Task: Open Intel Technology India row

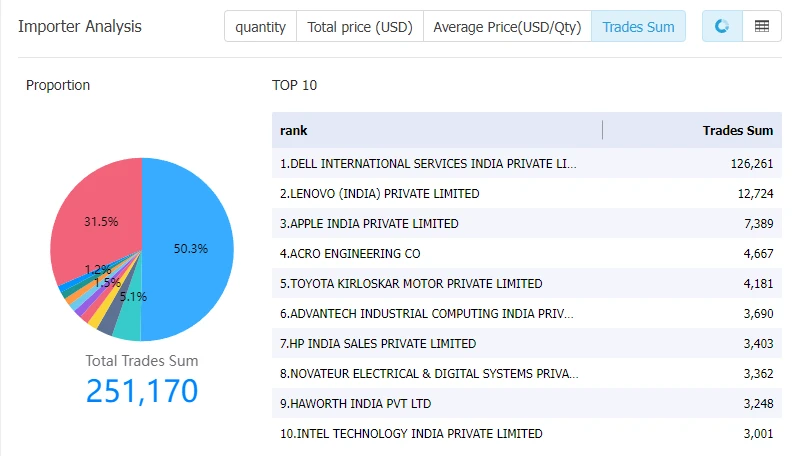Action: point(527,433)
